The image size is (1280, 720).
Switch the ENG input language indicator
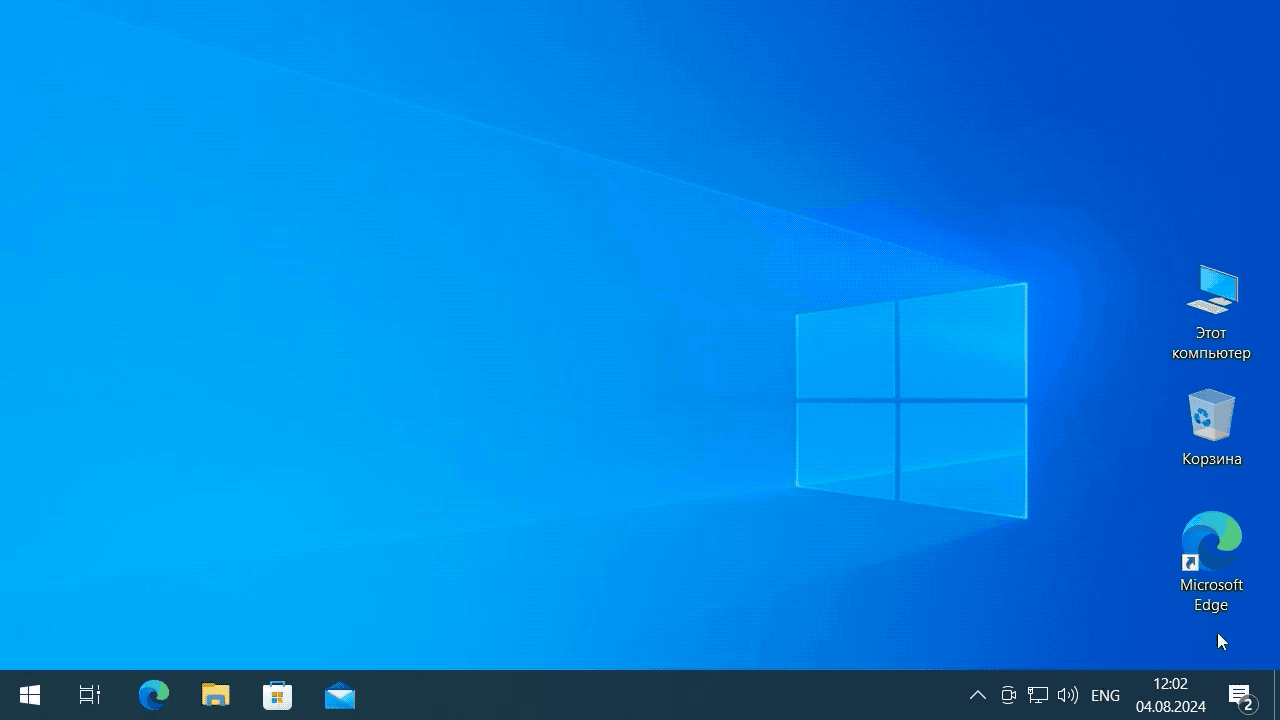tap(1105, 695)
